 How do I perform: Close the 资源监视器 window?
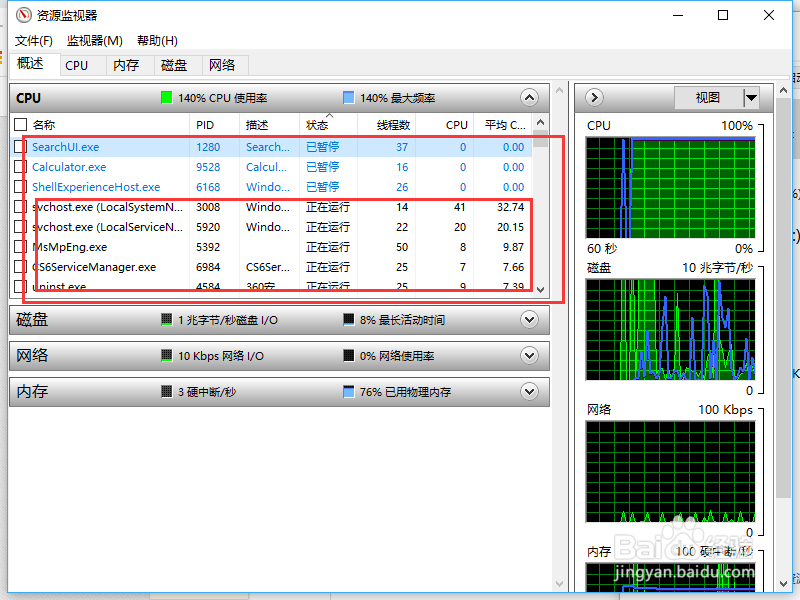point(769,15)
